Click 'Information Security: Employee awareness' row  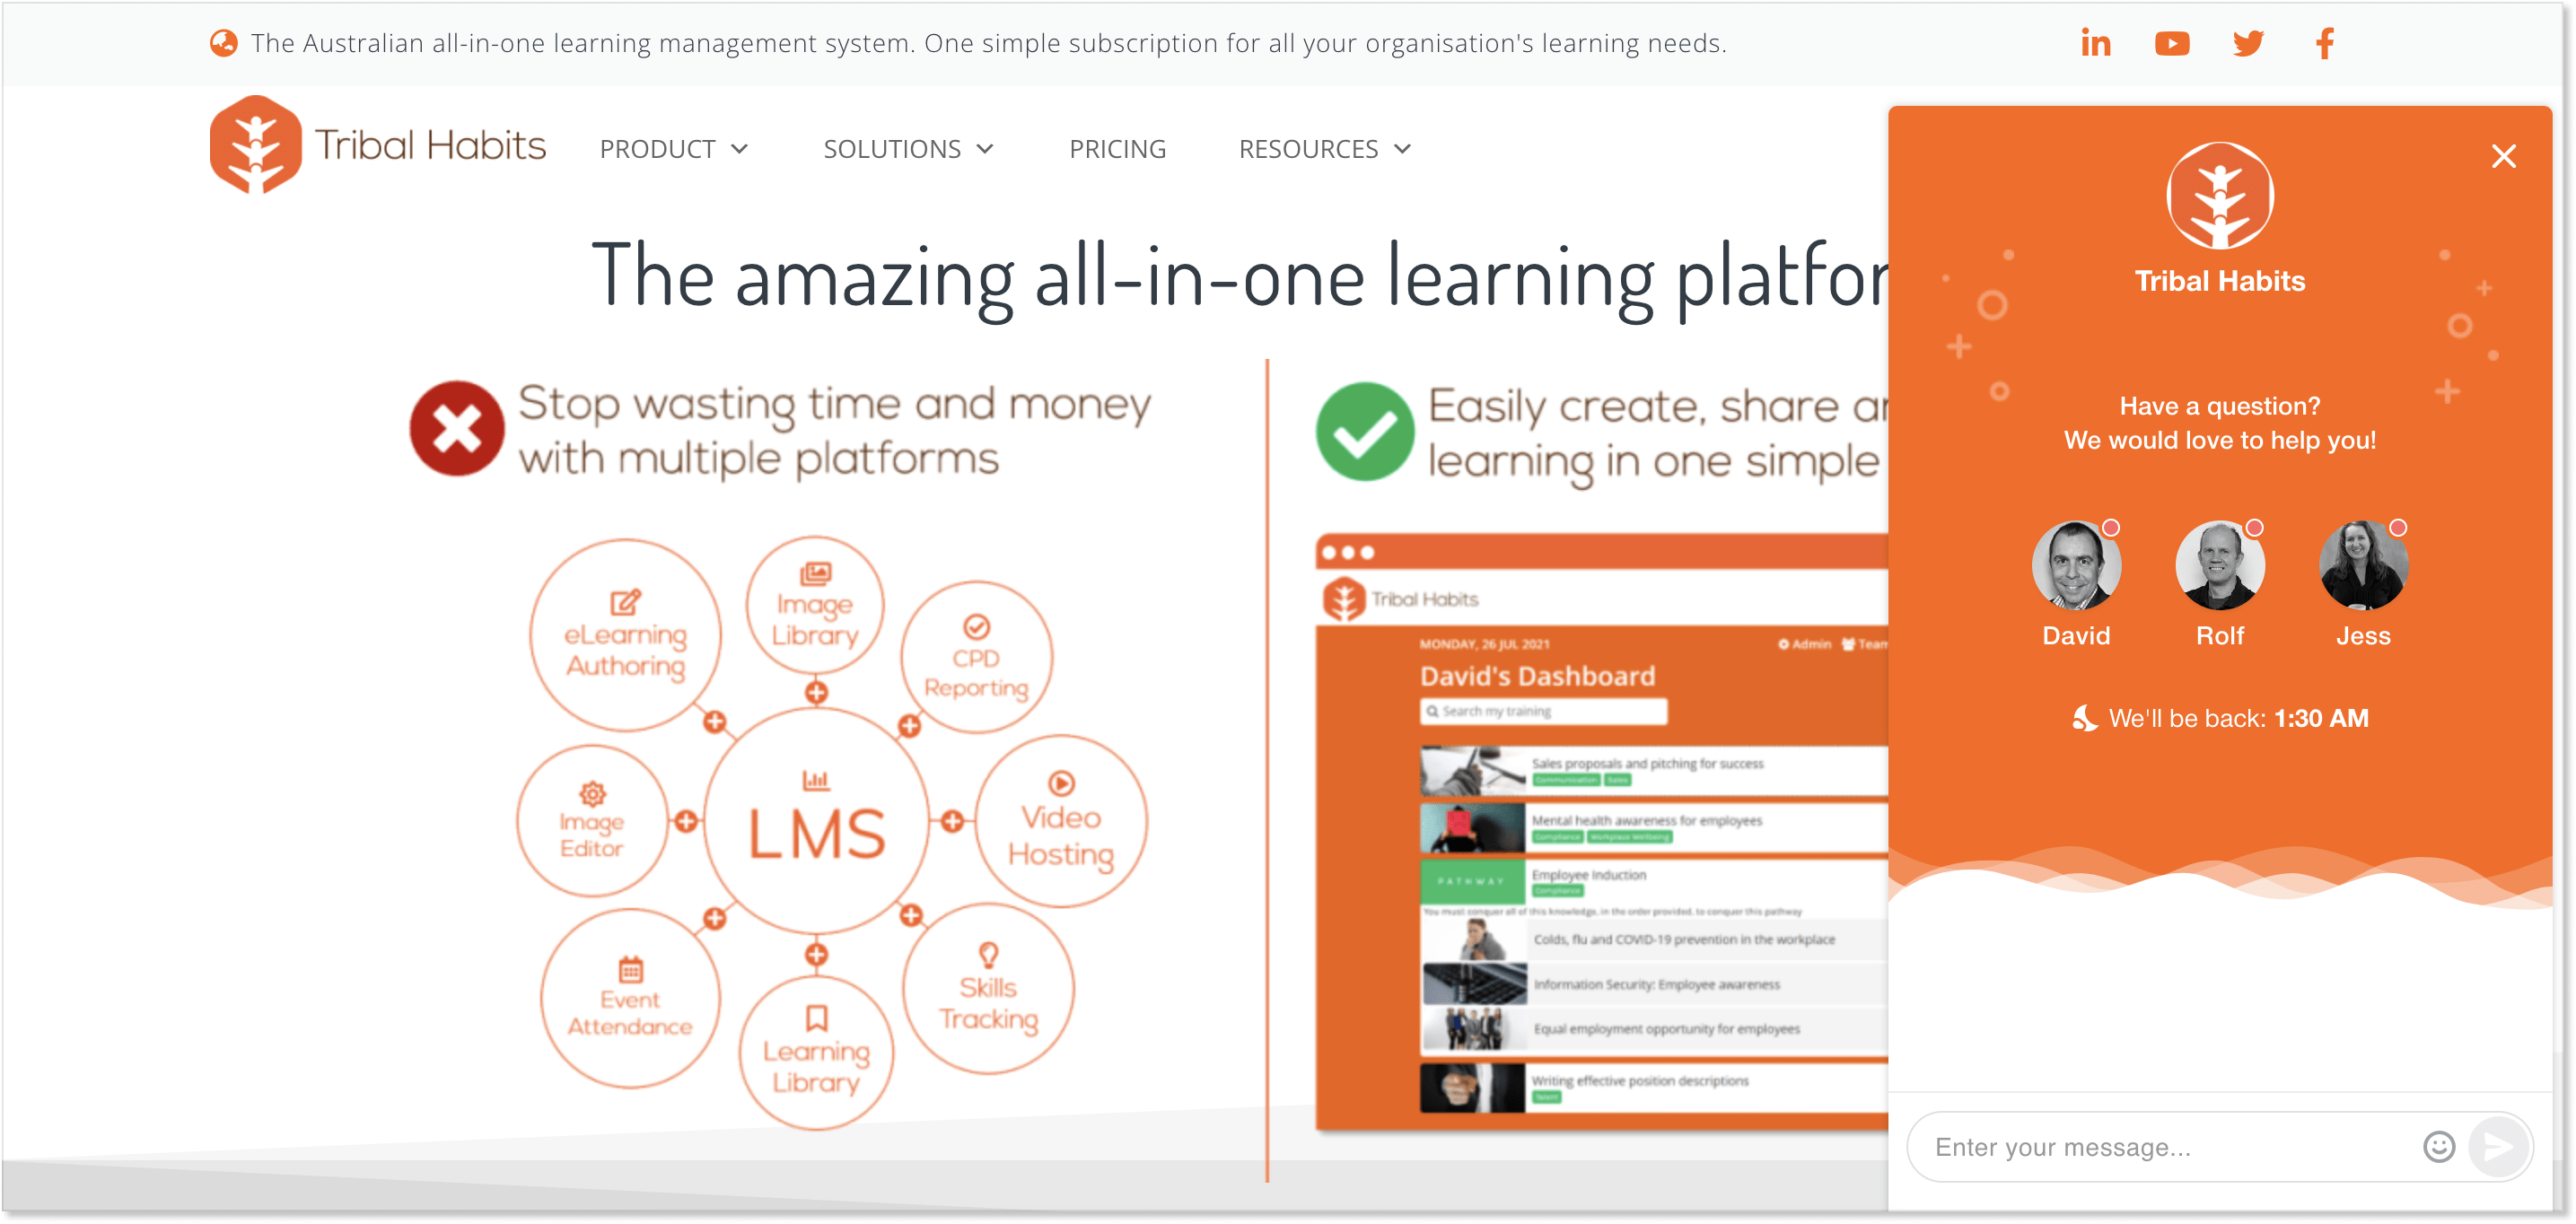pos(1653,984)
